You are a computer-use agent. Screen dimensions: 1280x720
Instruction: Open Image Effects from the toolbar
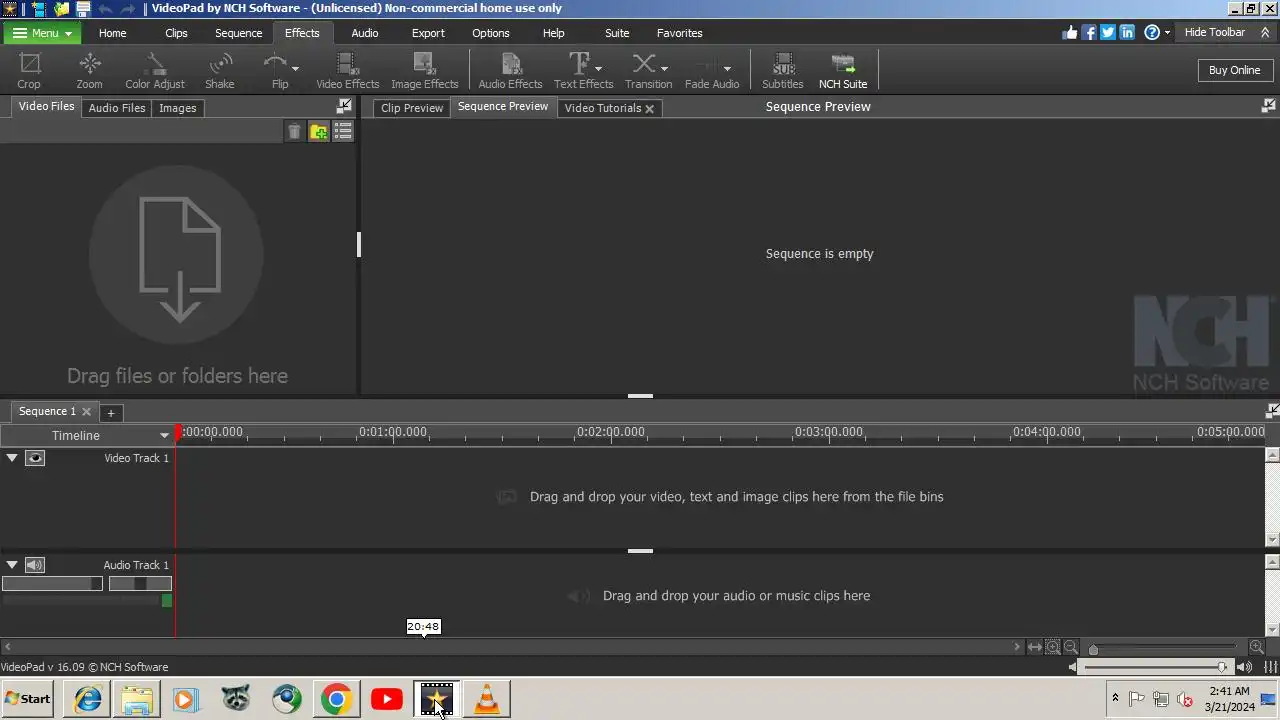click(x=424, y=71)
